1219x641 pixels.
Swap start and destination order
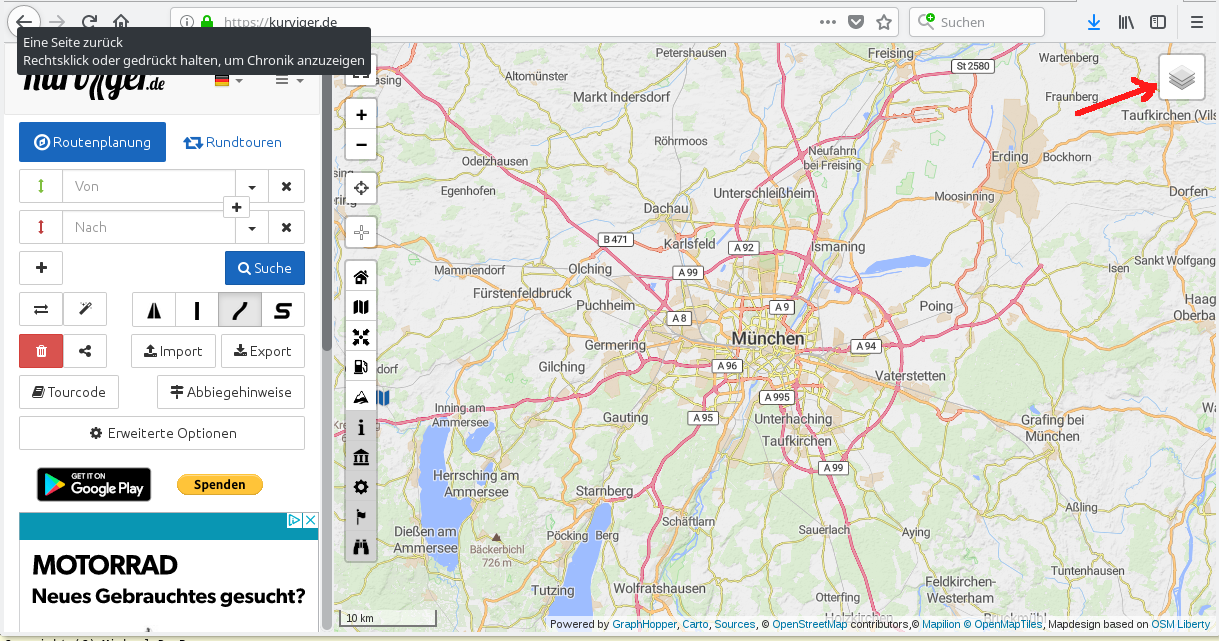tap(41, 310)
